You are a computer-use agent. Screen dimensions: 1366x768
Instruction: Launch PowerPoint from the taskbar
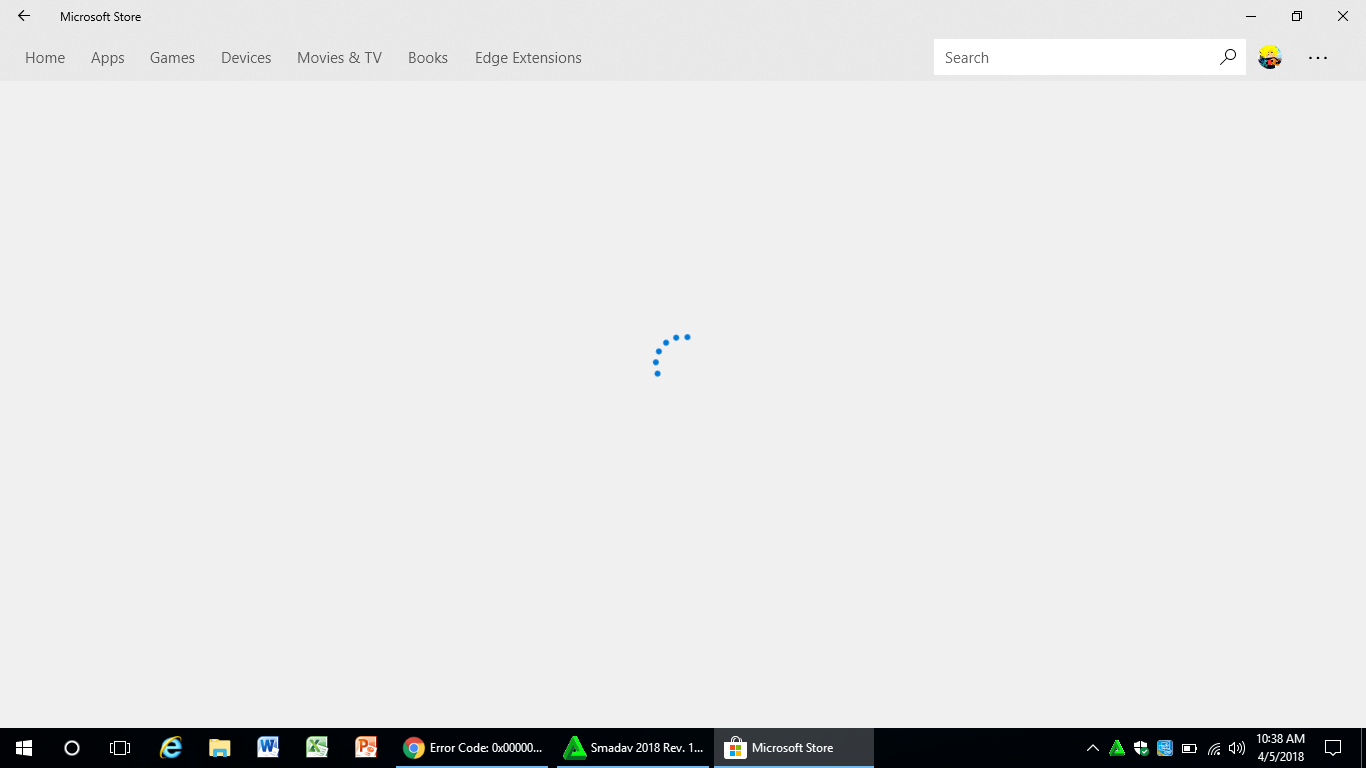366,748
